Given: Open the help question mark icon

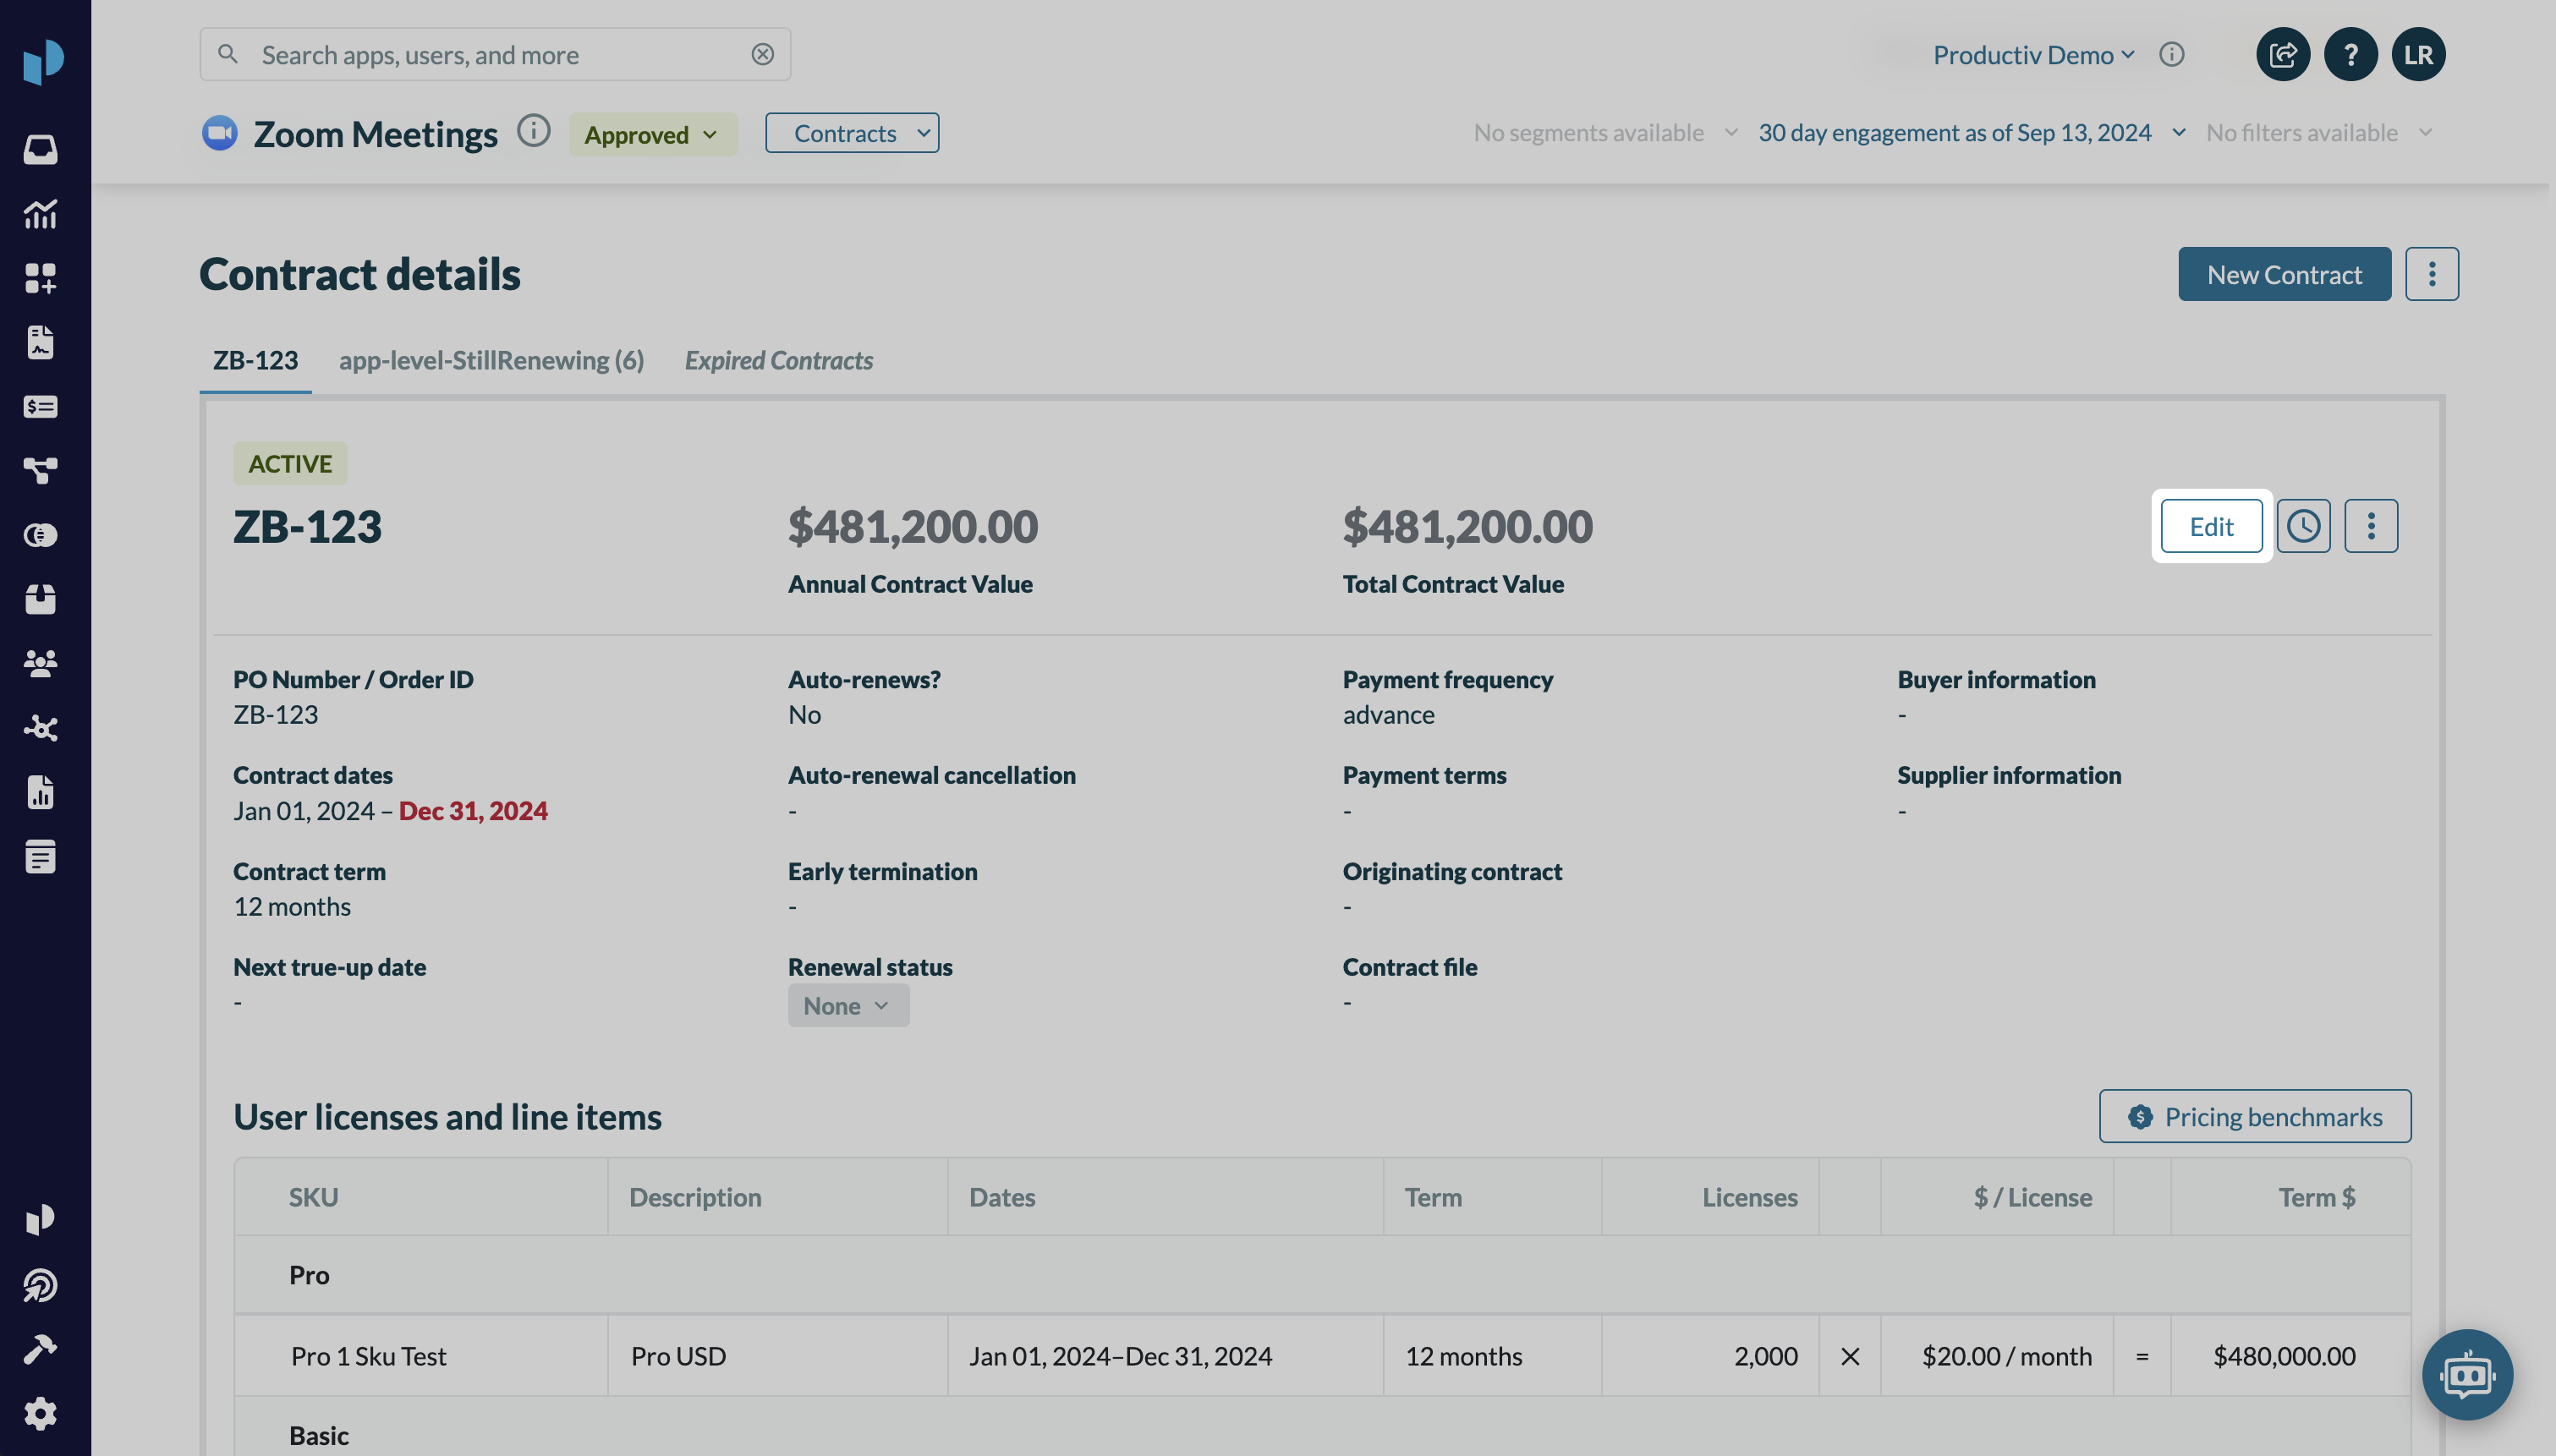Looking at the screenshot, I should [x=2350, y=54].
